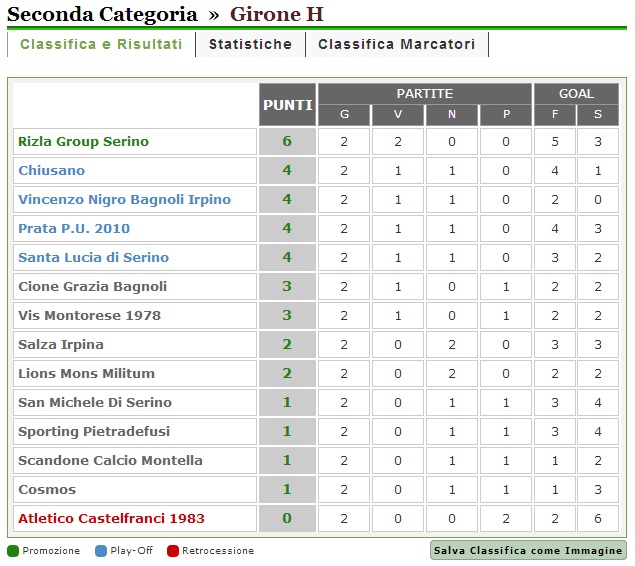Select the Classifica e Risultati tab

pos(101,45)
